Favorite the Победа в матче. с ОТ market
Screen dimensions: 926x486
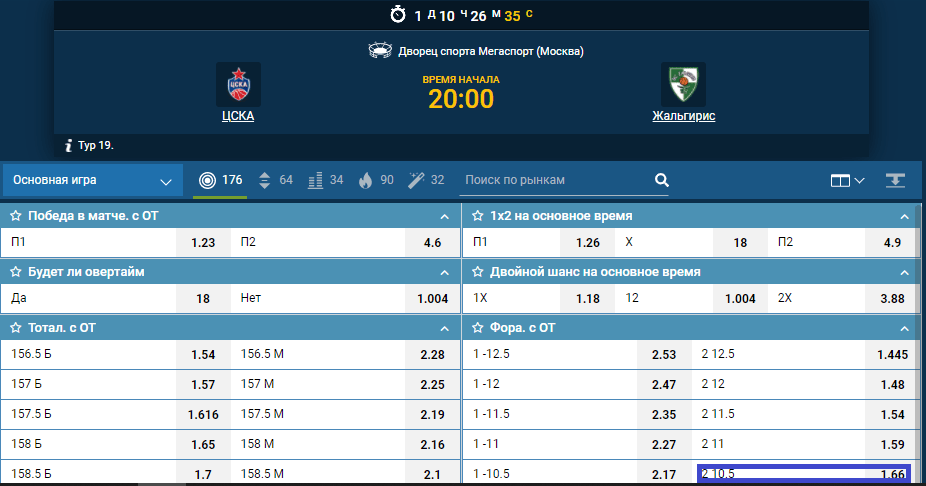point(15,216)
